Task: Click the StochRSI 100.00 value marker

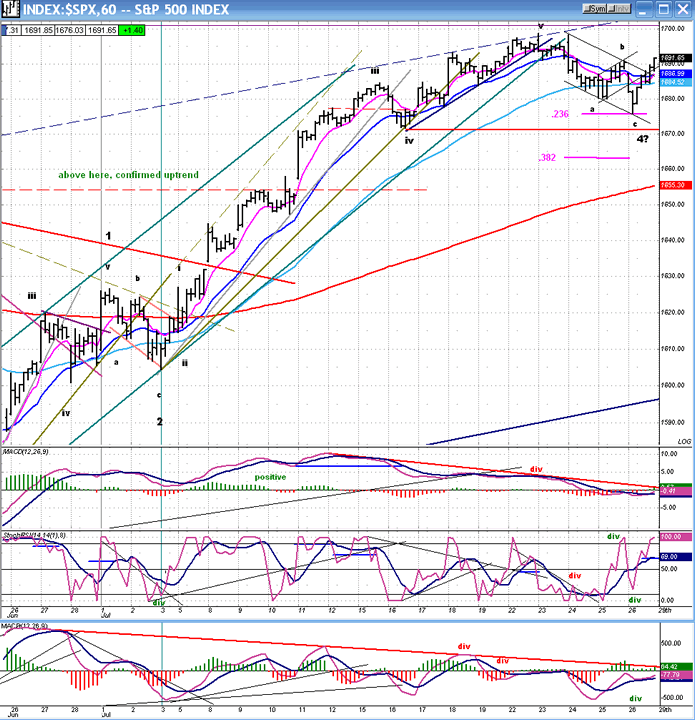Action: 675,537
